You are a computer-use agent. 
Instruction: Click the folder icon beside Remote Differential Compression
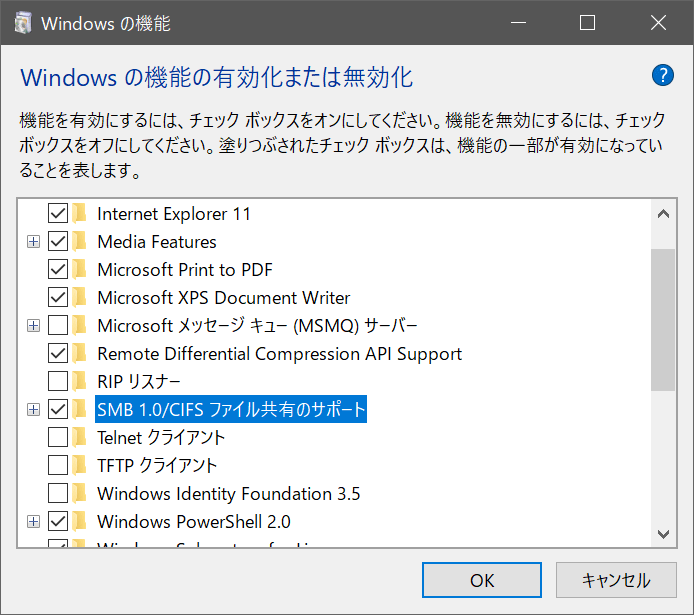click(80, 354)
